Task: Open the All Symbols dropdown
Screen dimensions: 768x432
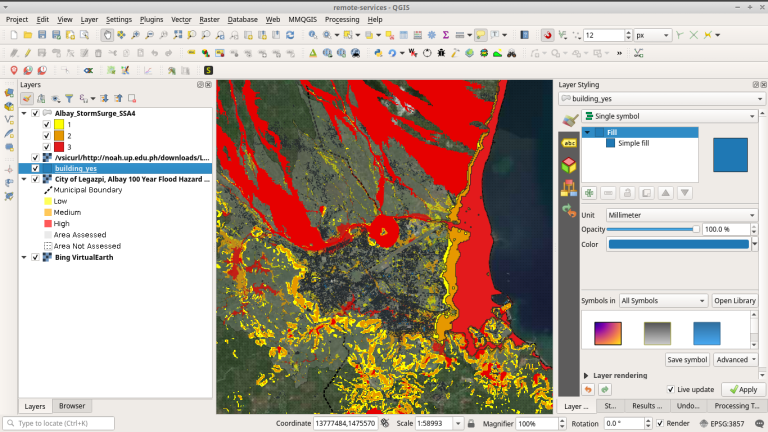Action: [663, 301]
